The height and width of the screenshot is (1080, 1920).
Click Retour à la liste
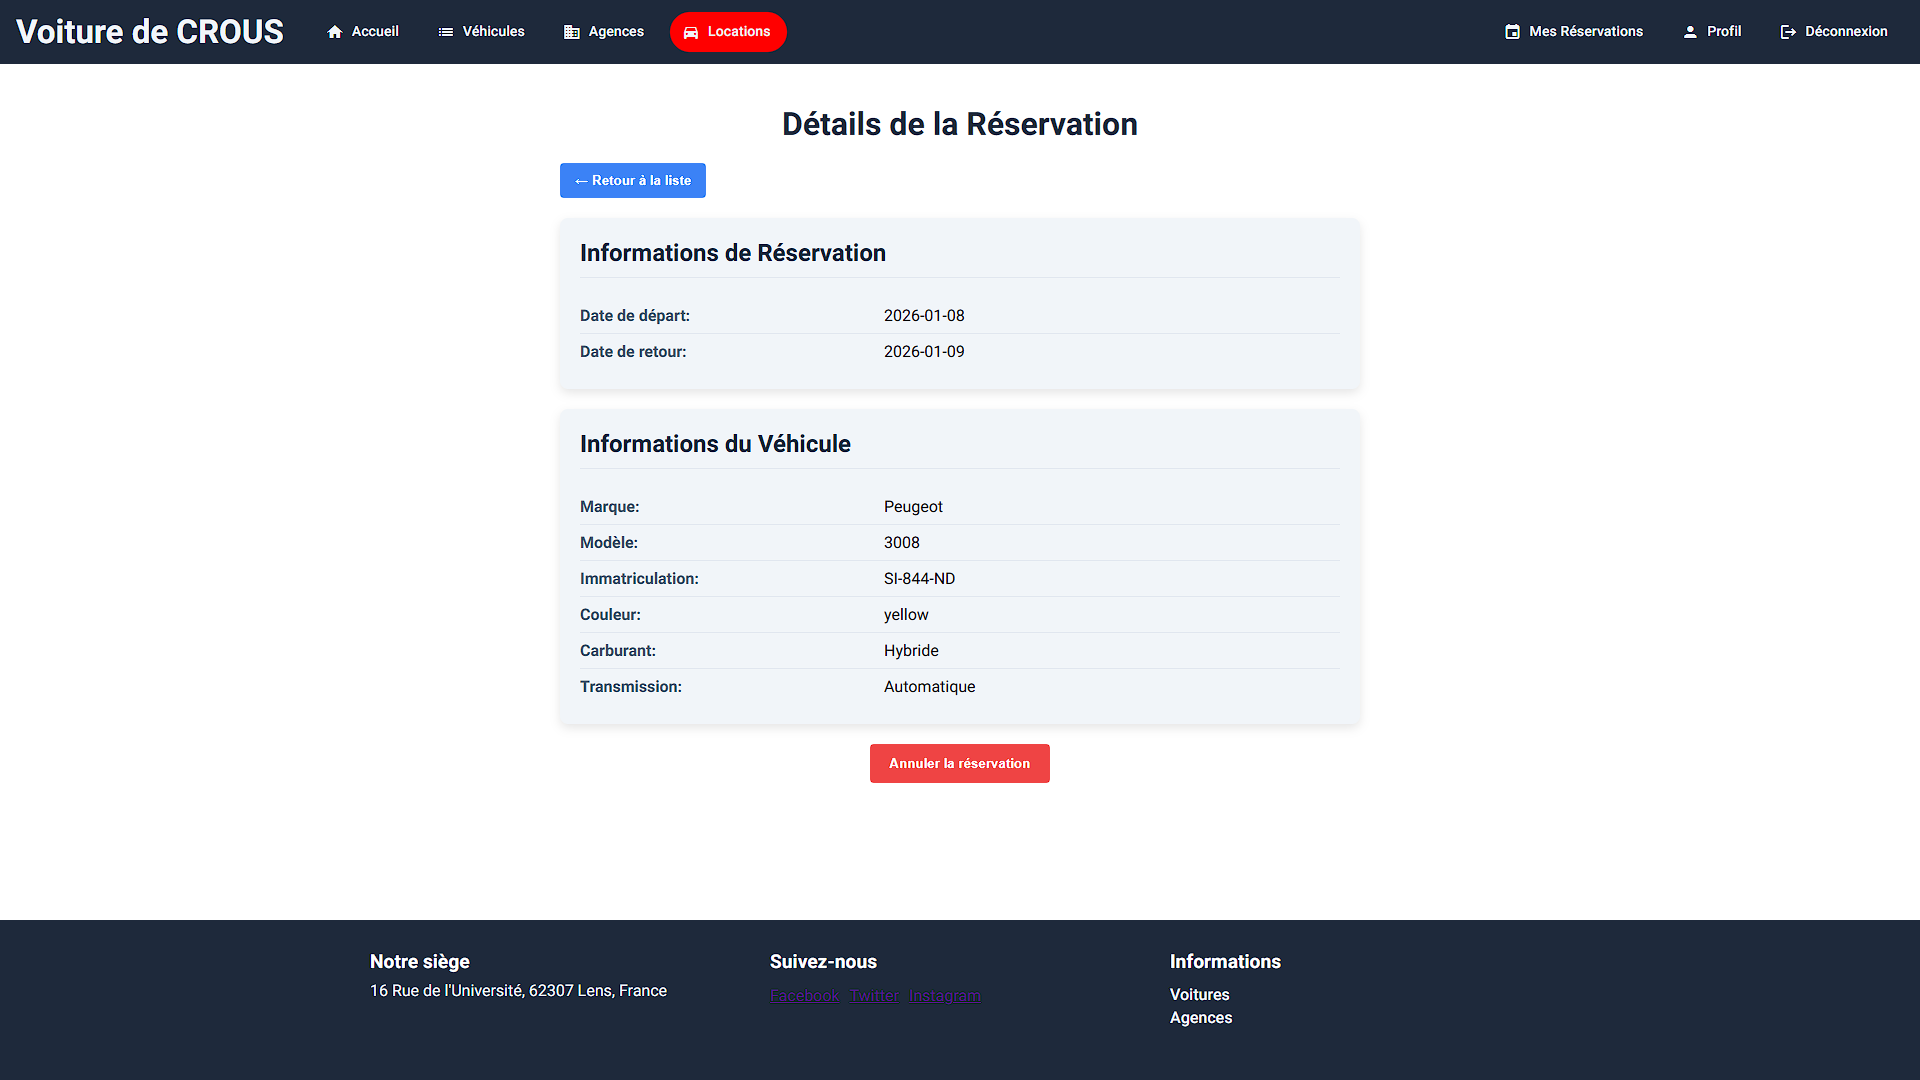[632, 181]
